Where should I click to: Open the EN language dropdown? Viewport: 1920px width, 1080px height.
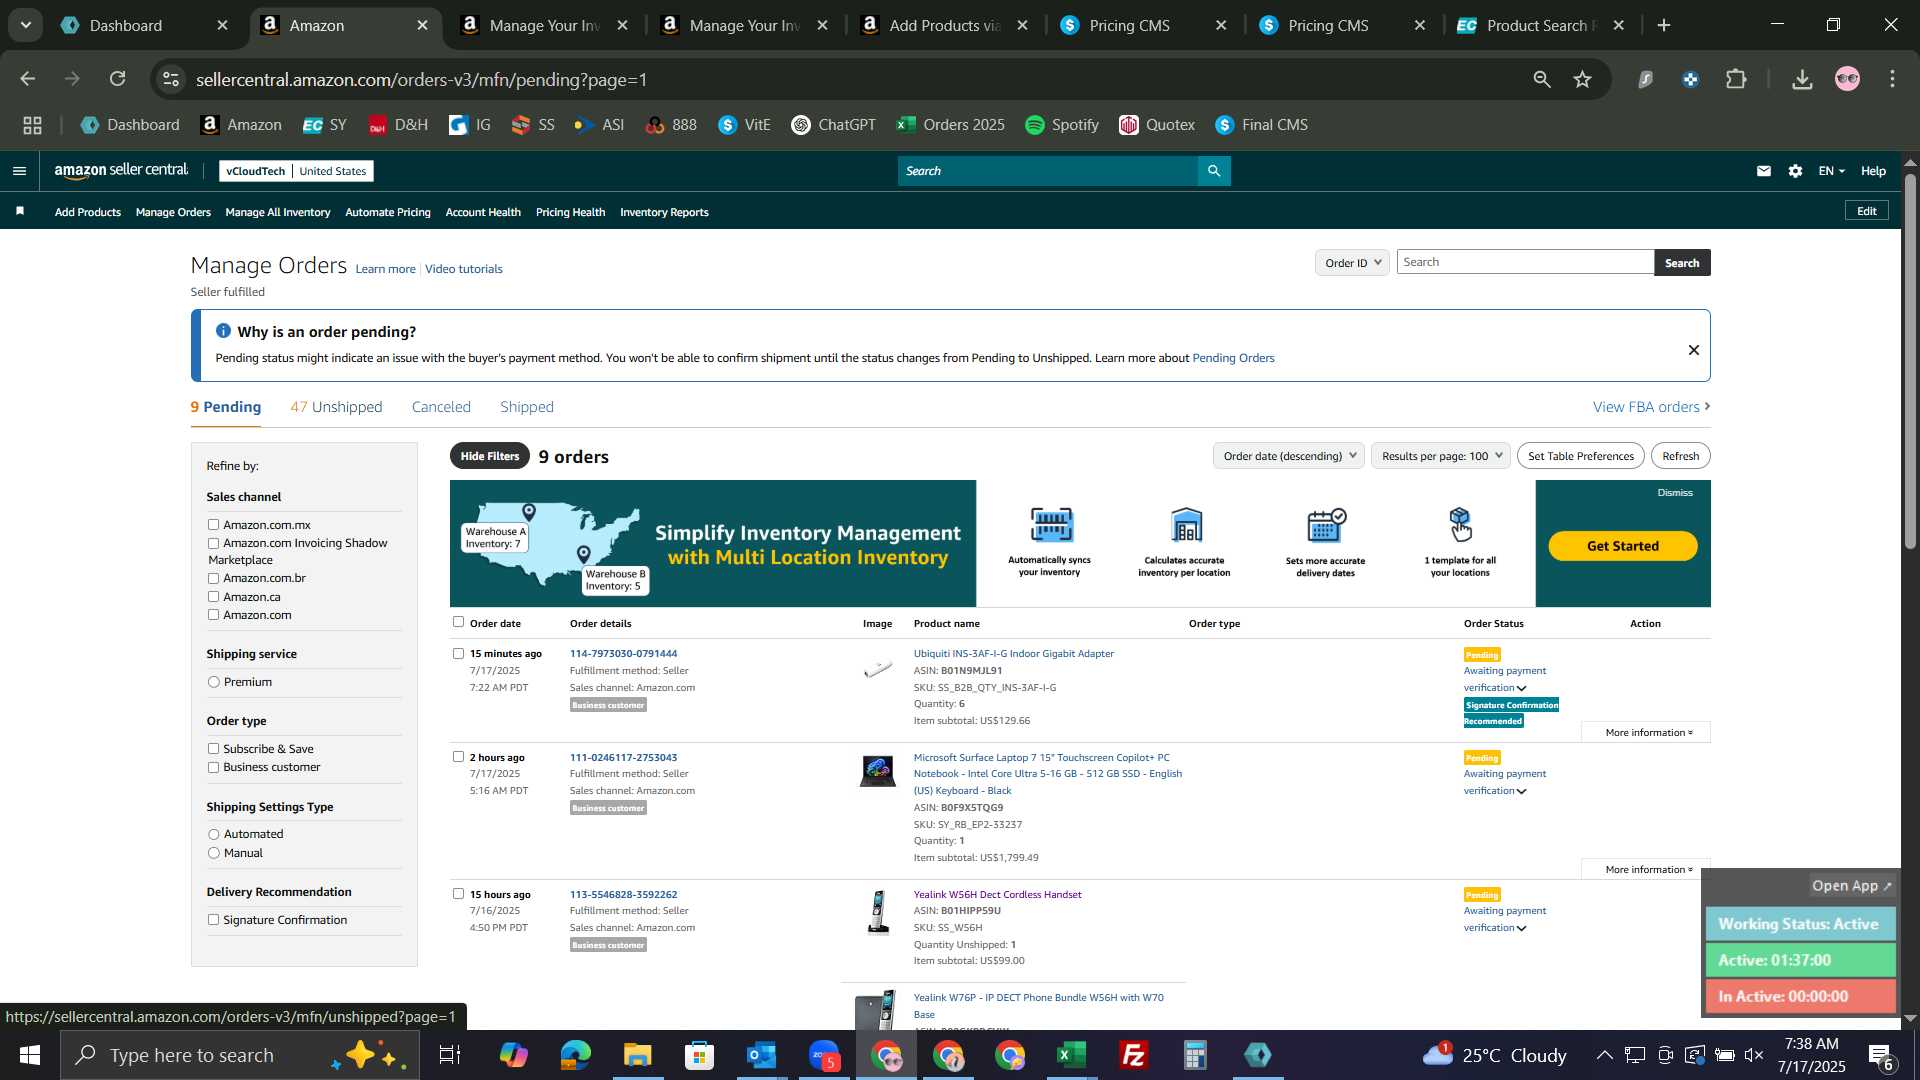click(1831, 171)
